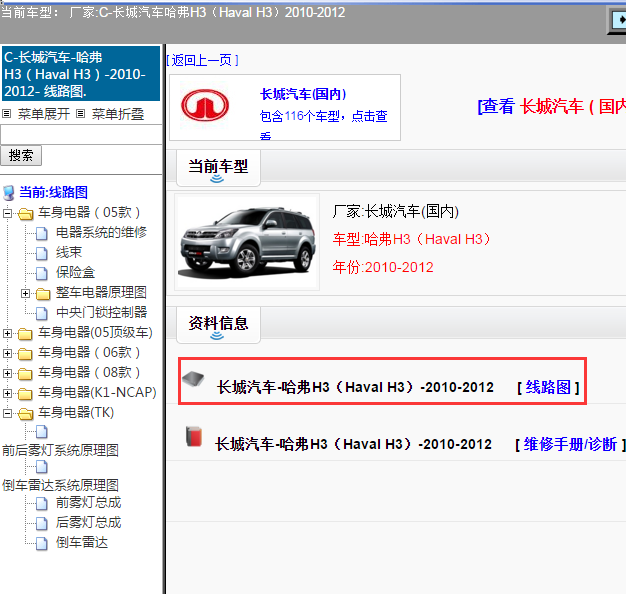Click the red book icon beside 维修手册 row
Image resolution: width=626 pixels, height=594 pixels.
tap(194, 436)
